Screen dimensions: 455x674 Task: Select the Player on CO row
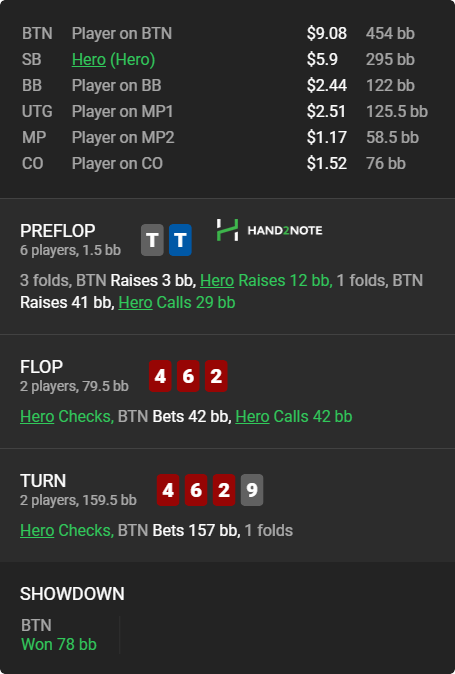(227, 163)
